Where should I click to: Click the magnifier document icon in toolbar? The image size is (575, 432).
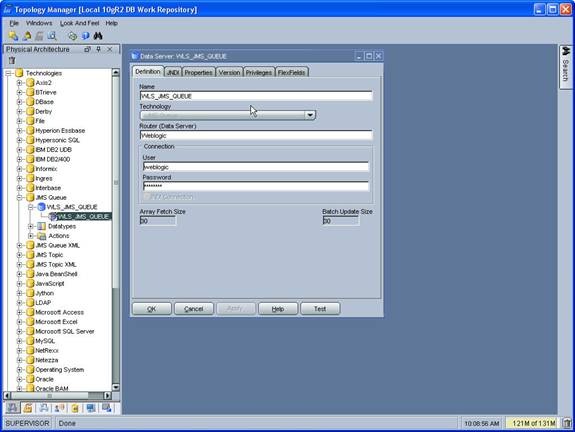tap(52, 36)
